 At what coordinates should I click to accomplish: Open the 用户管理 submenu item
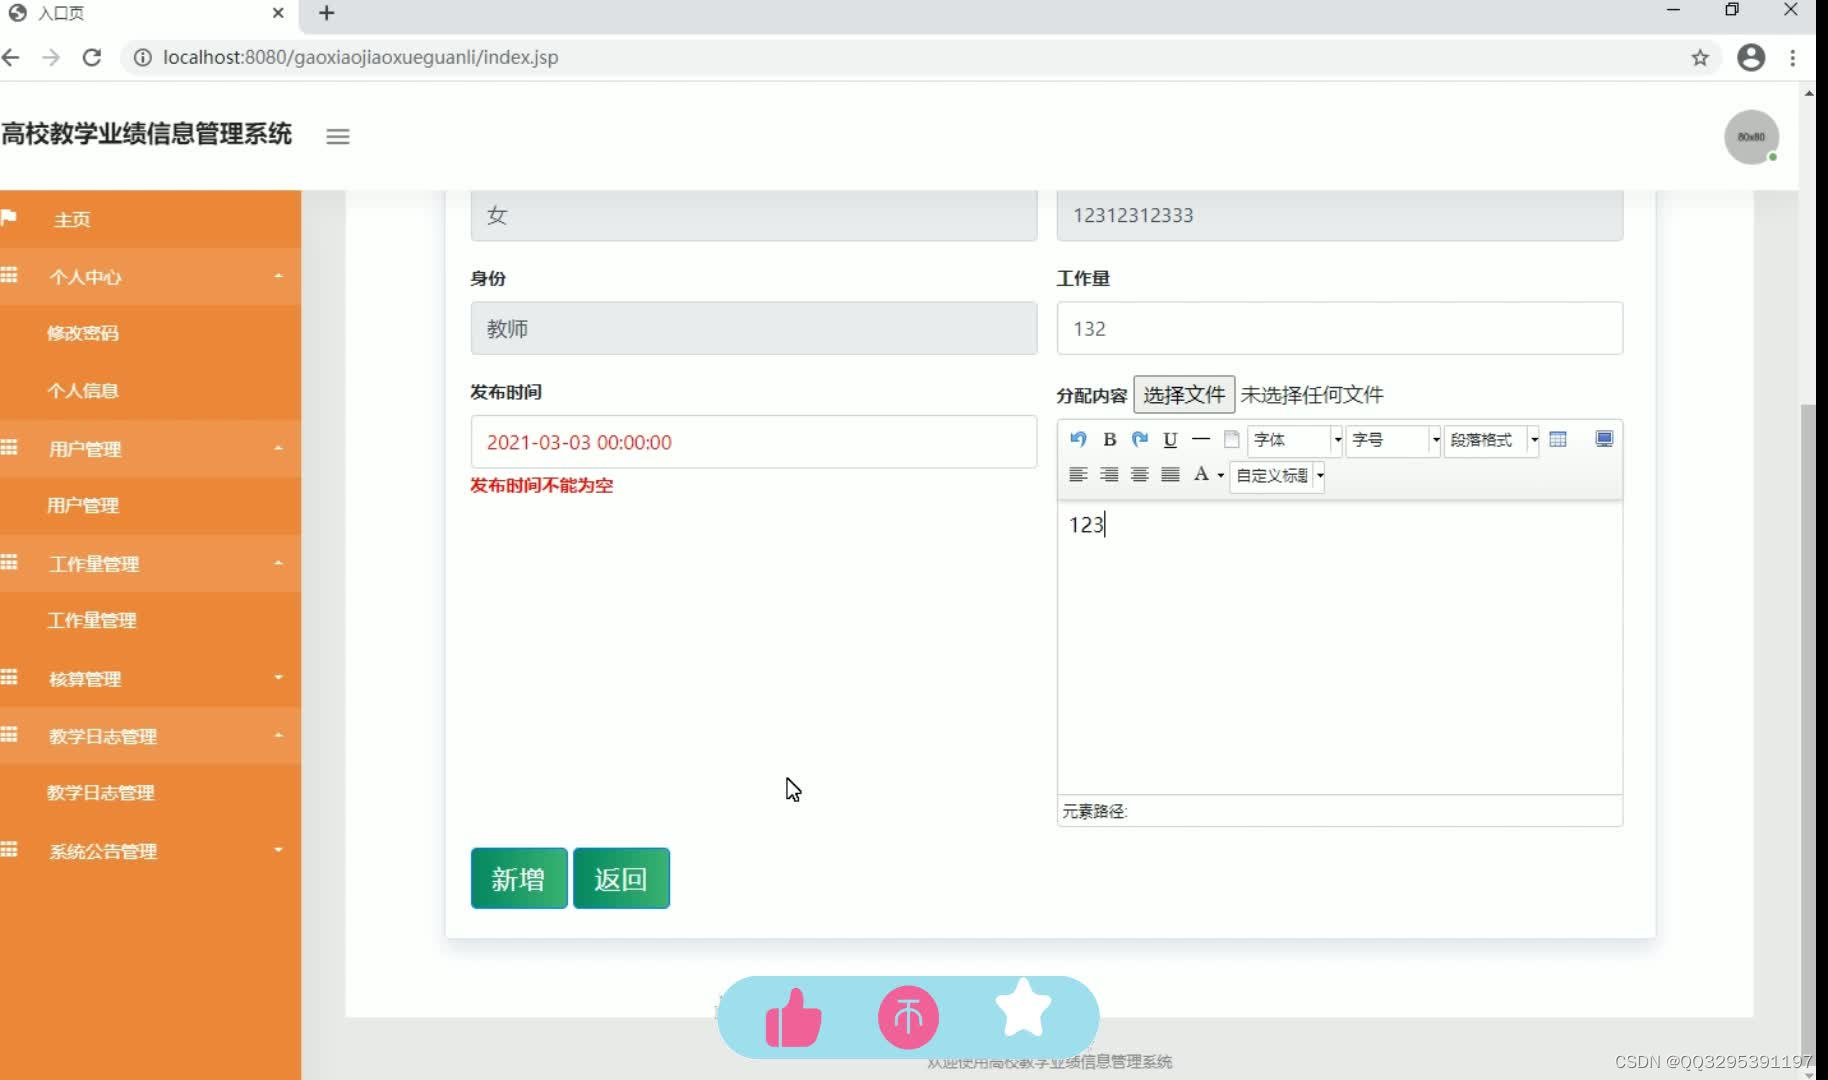83,506
